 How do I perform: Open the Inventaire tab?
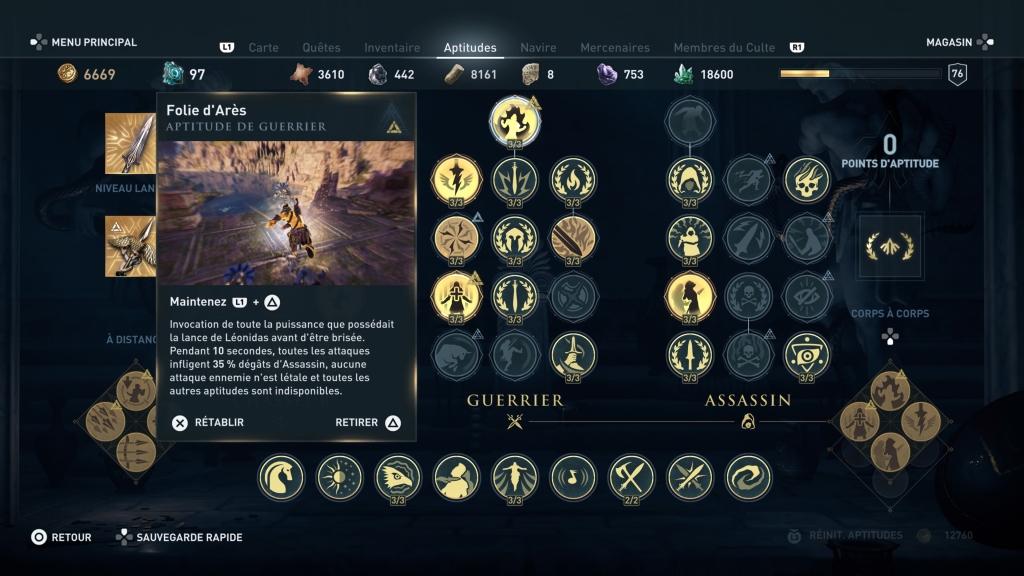click(x=392, y=48)
